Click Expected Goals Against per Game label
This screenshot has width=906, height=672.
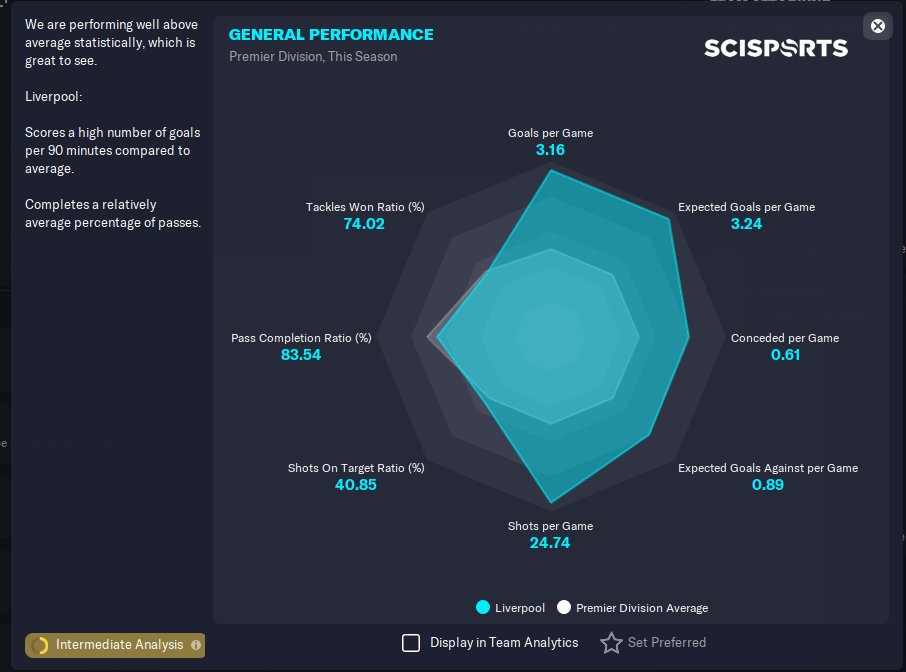(x=768, y=468)
